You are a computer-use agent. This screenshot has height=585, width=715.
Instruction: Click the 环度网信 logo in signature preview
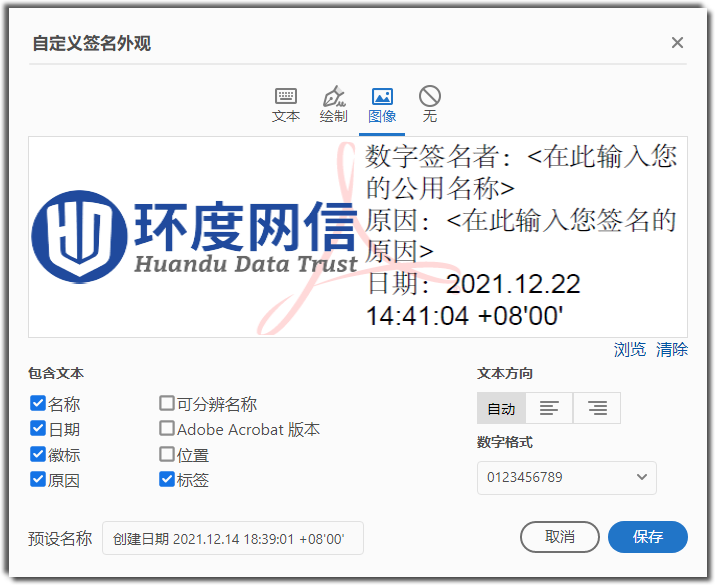coord(195,237)
